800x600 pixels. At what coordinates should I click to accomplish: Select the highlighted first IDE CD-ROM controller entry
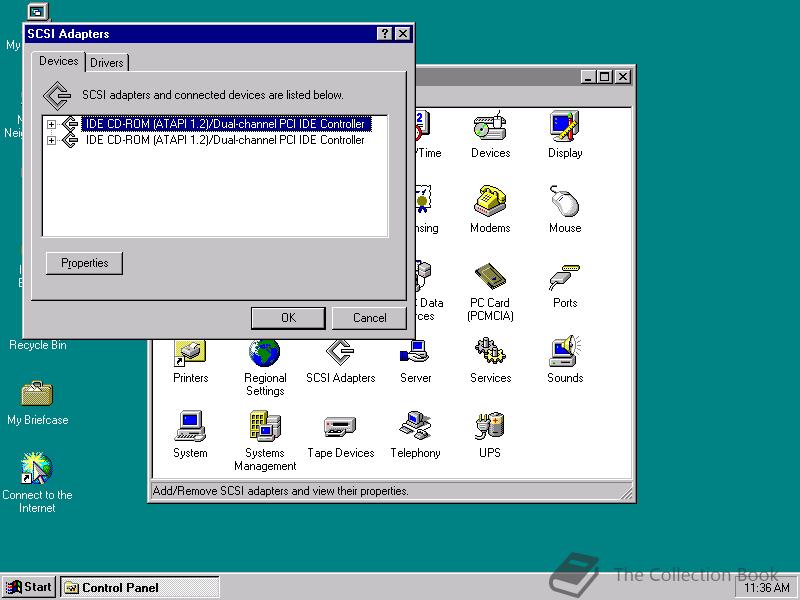pyautogui.click(x=225, y=124)
